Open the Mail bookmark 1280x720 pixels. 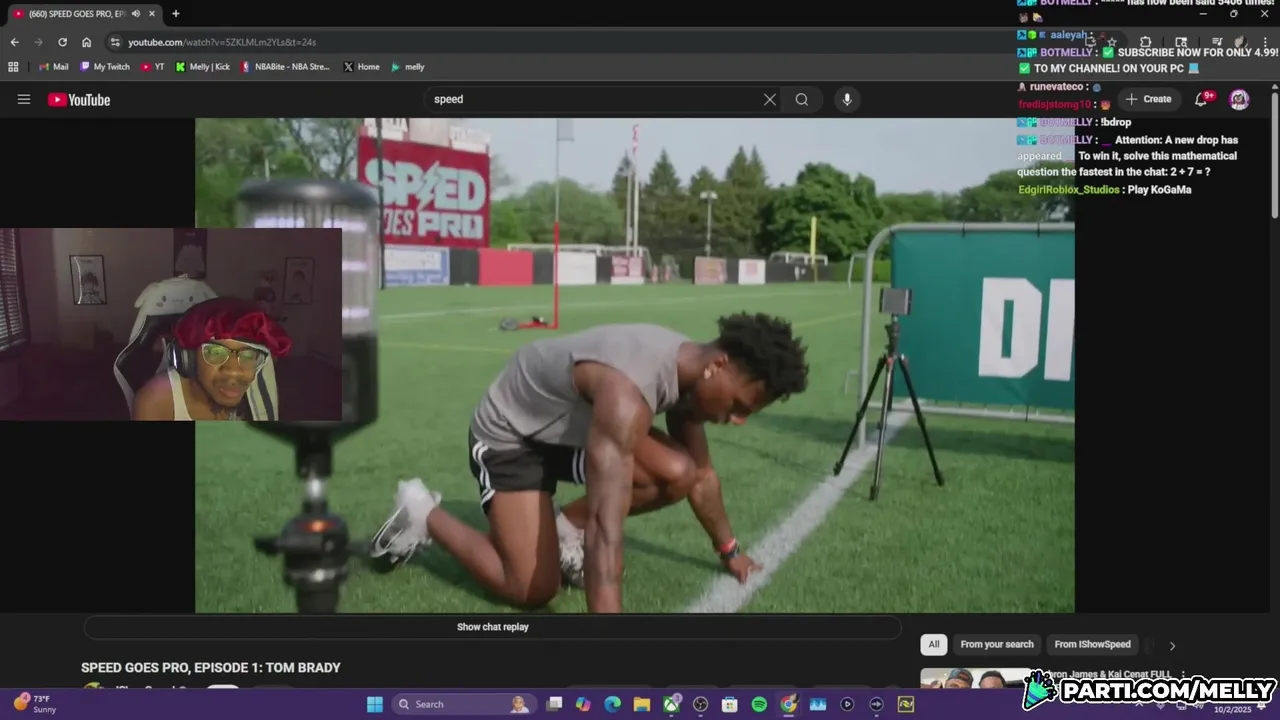click(x=54, y=67)
